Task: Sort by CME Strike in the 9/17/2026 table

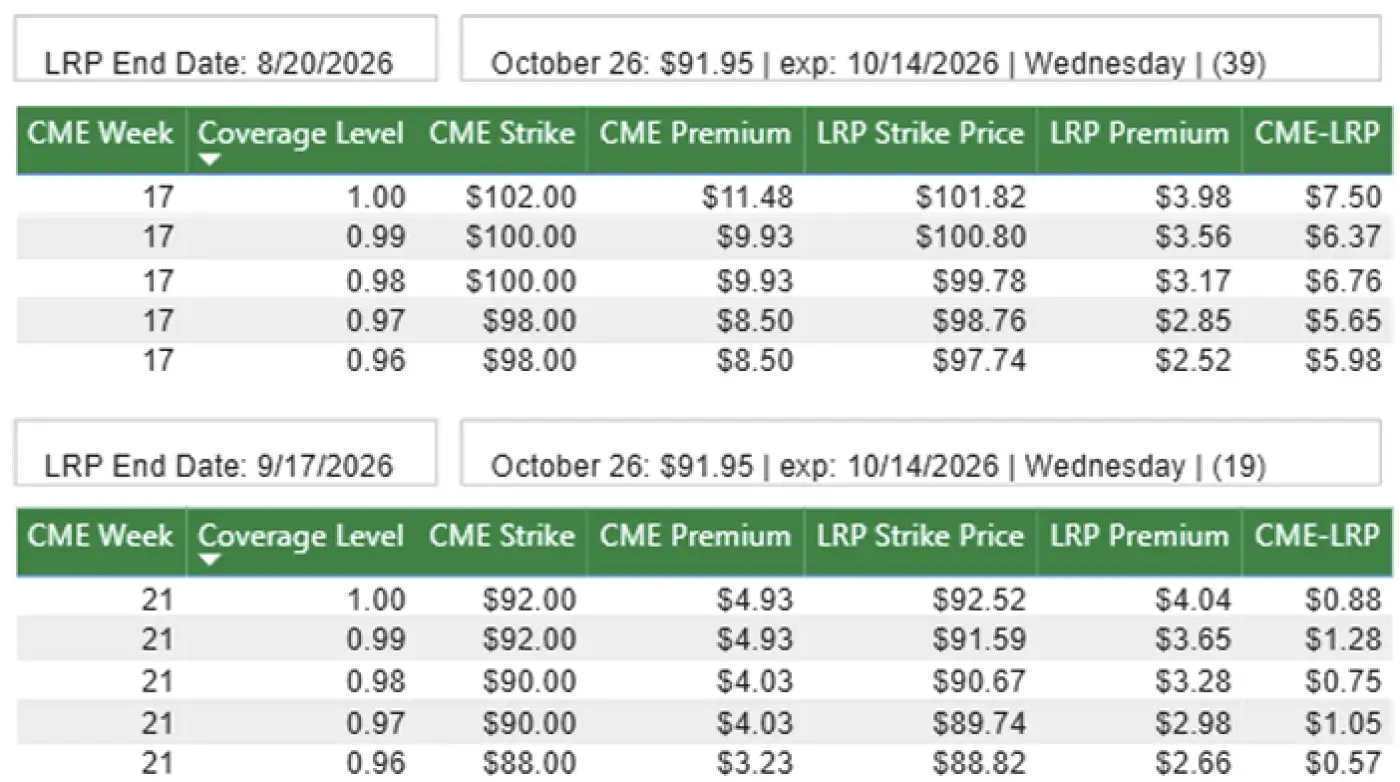Action: [502, 537]
